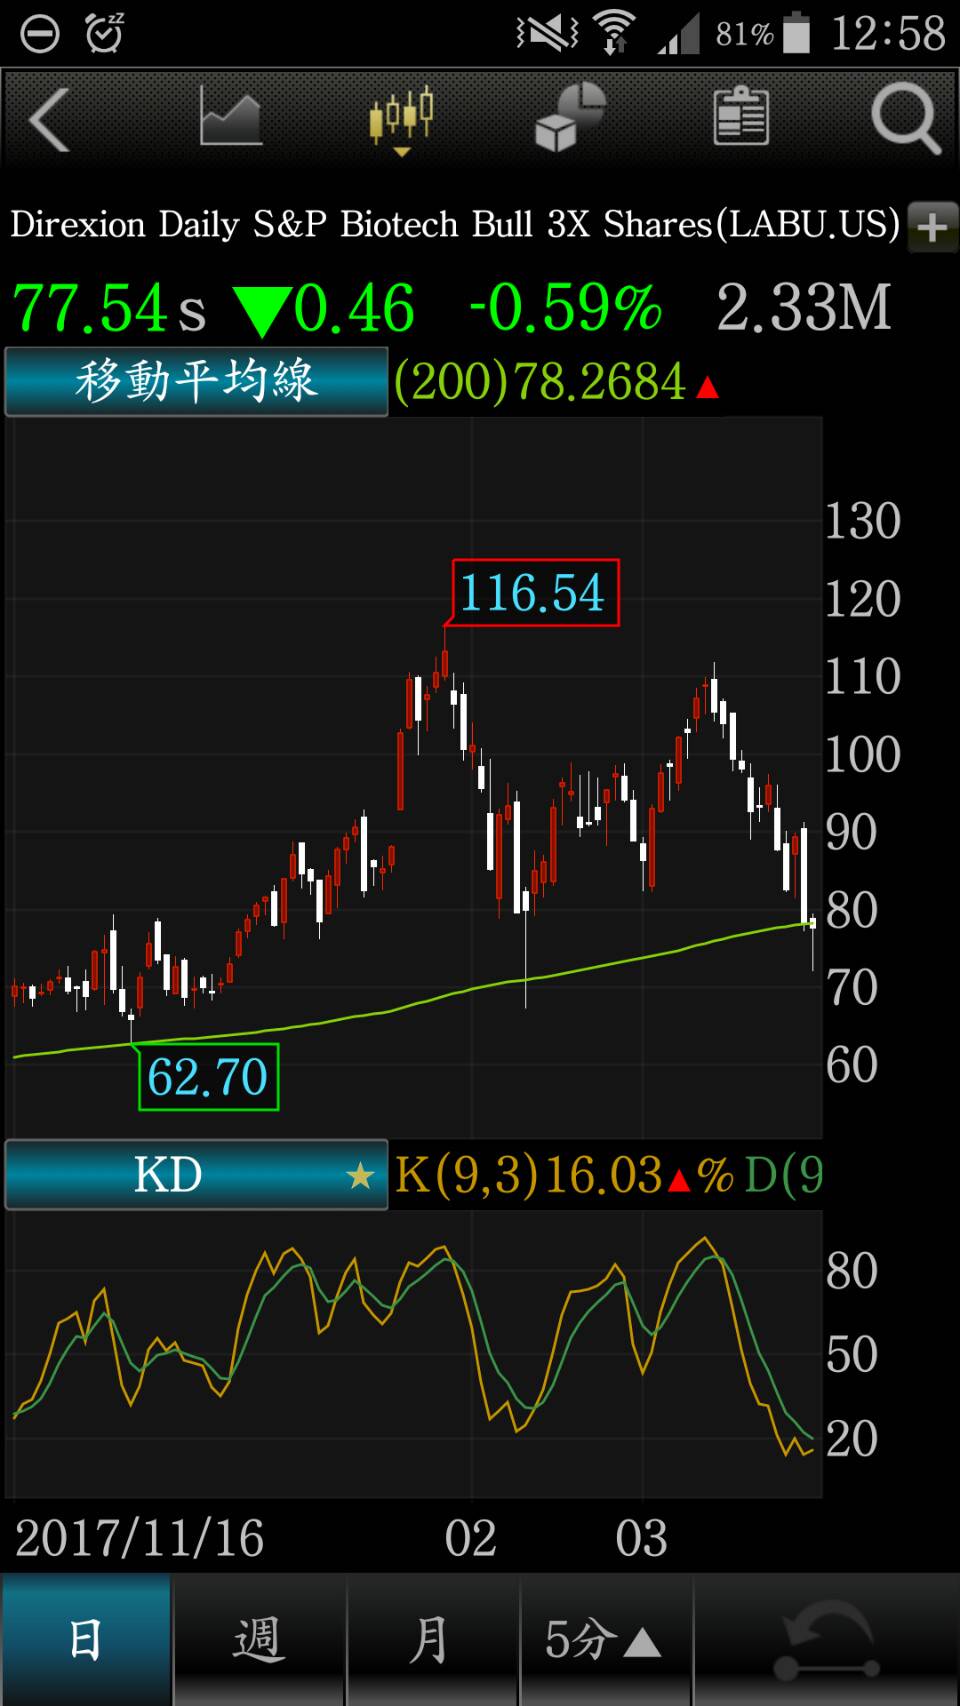Switch to the 日 daily tab
Image resolution: width=960 pixels, height=1706 pixels.
click(86, 1640)
